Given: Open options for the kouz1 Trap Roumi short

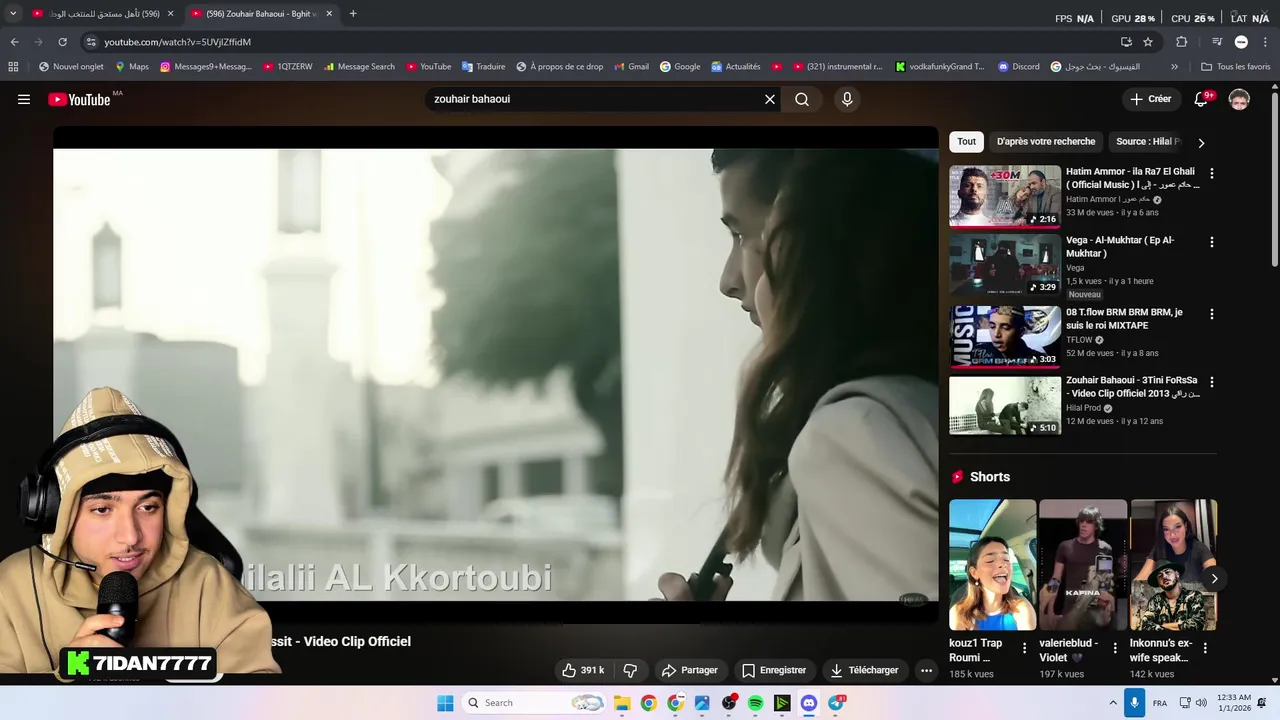Looking at the screenshot, I should (1024, 648).
